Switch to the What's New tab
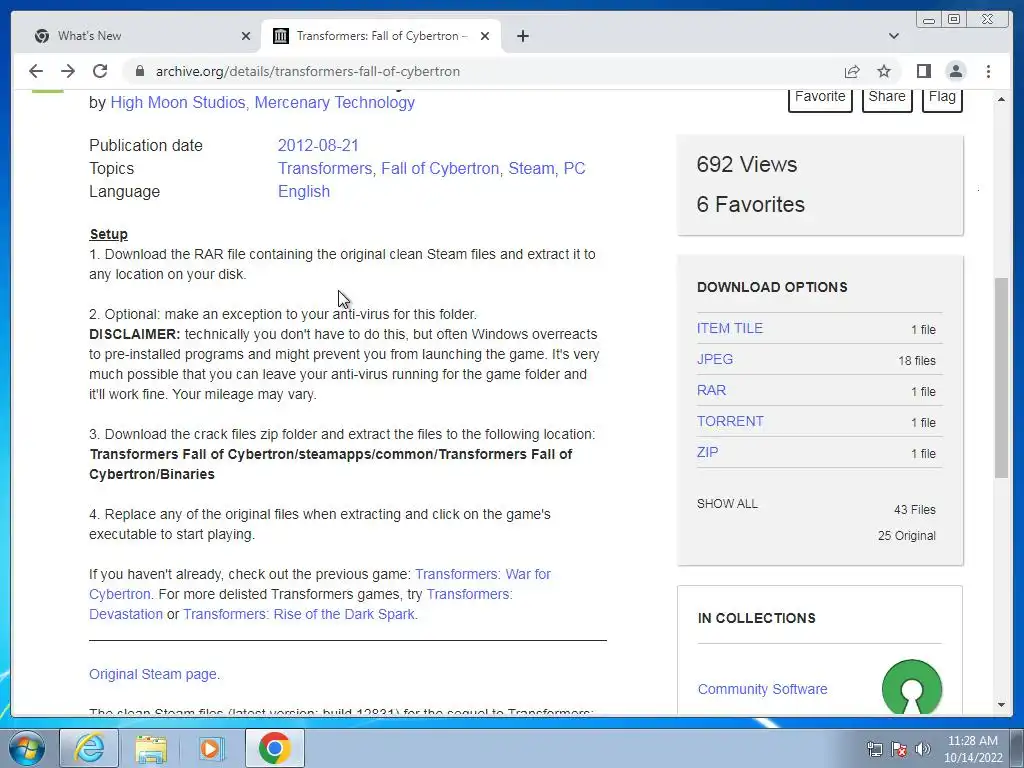 click(x=135, y=36)
